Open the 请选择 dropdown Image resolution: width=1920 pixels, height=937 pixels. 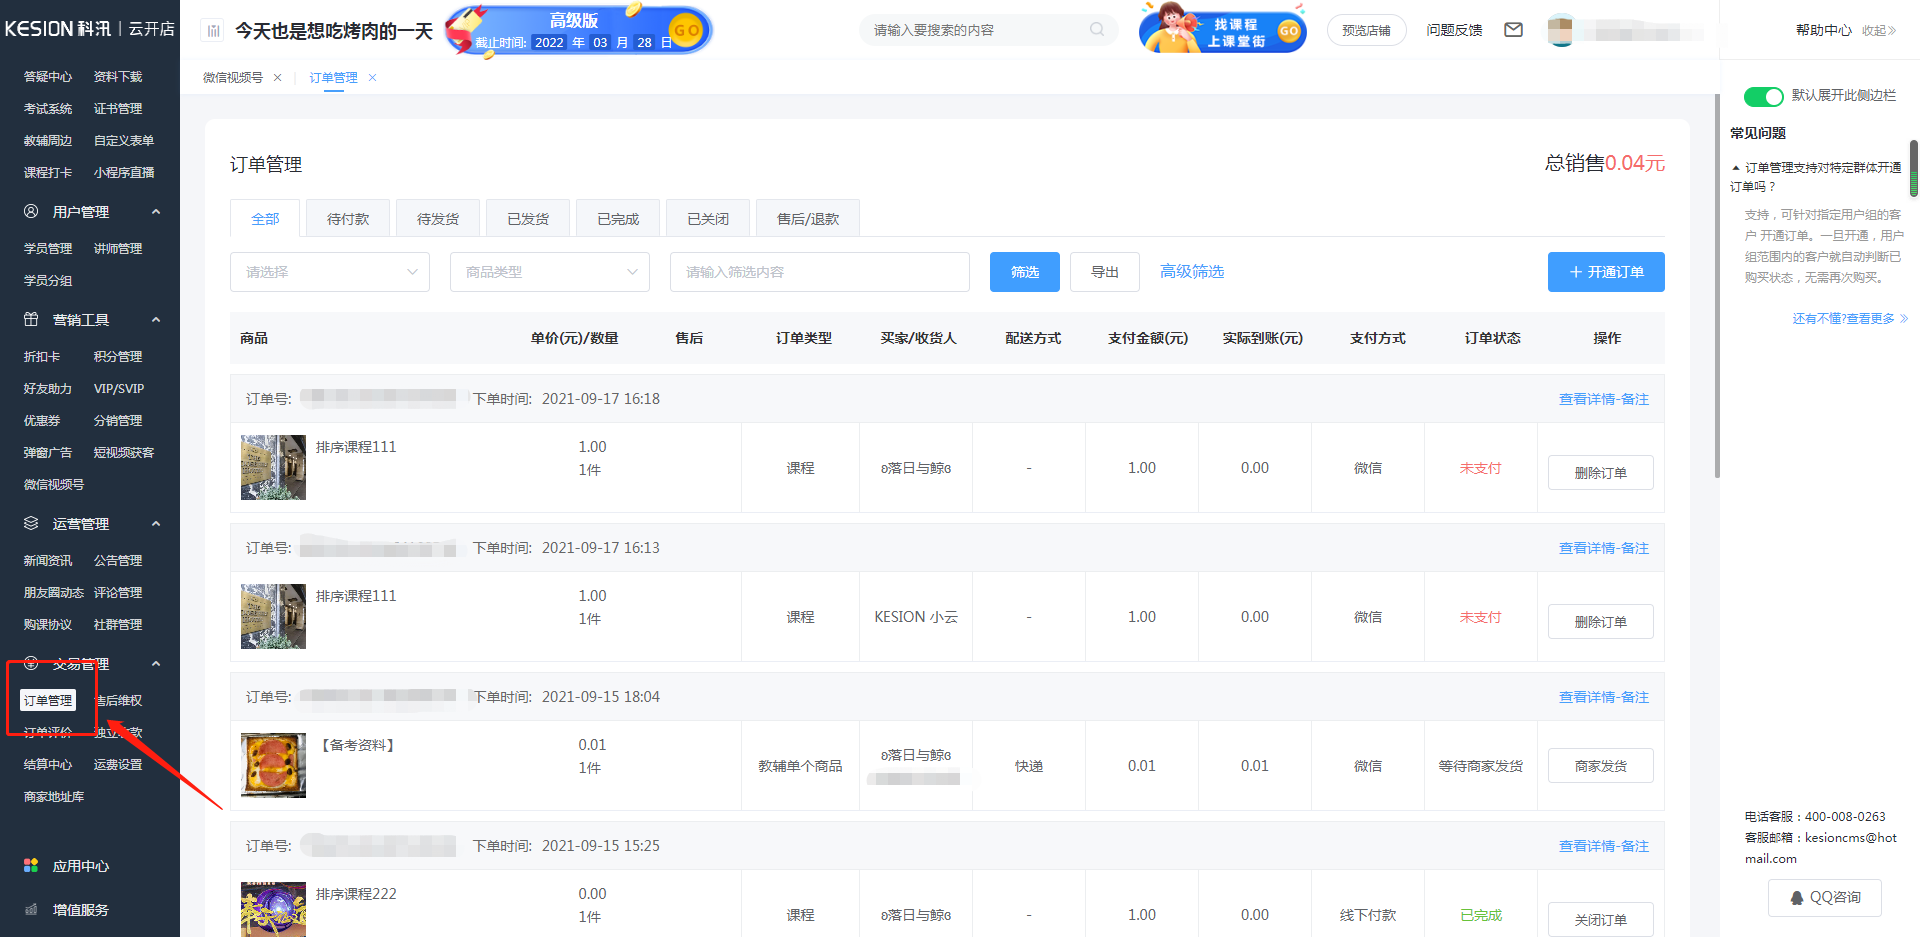pos(330,272)
